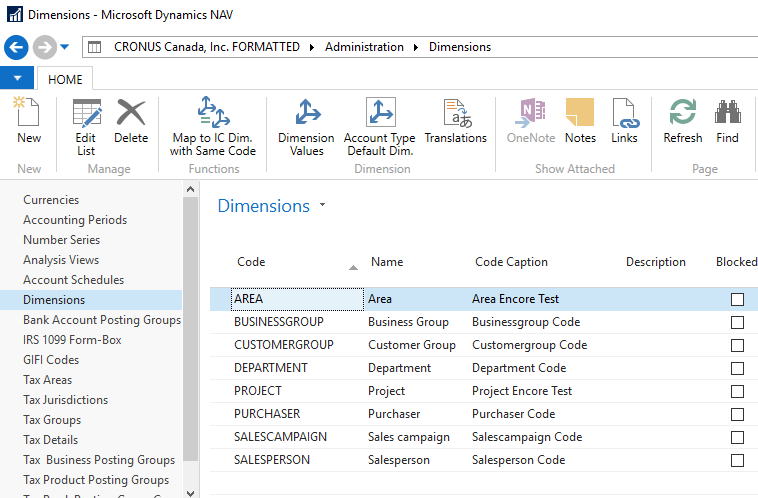
Task: Open Tax Details in navigation pane
Action: click(50, 440)
